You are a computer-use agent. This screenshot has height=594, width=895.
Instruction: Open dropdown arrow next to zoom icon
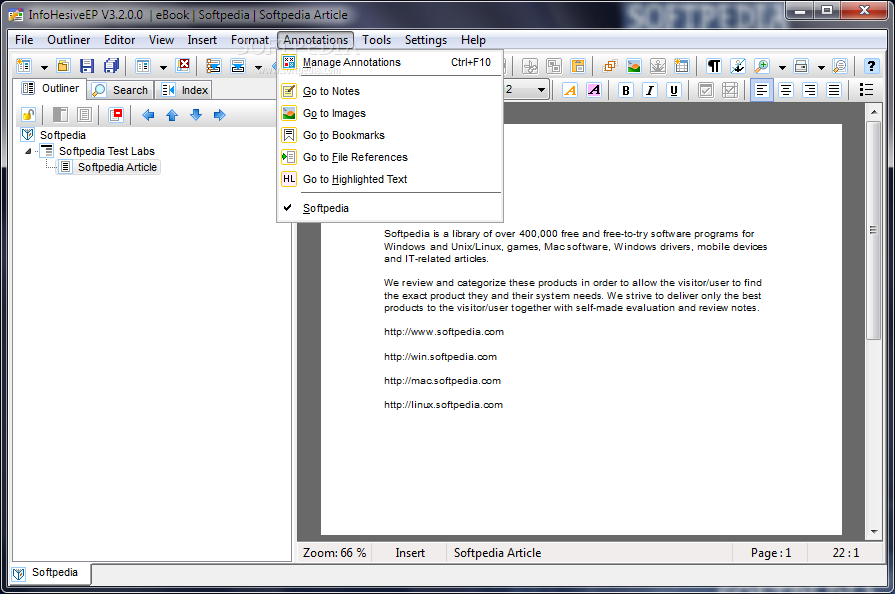tap(782, 67)
